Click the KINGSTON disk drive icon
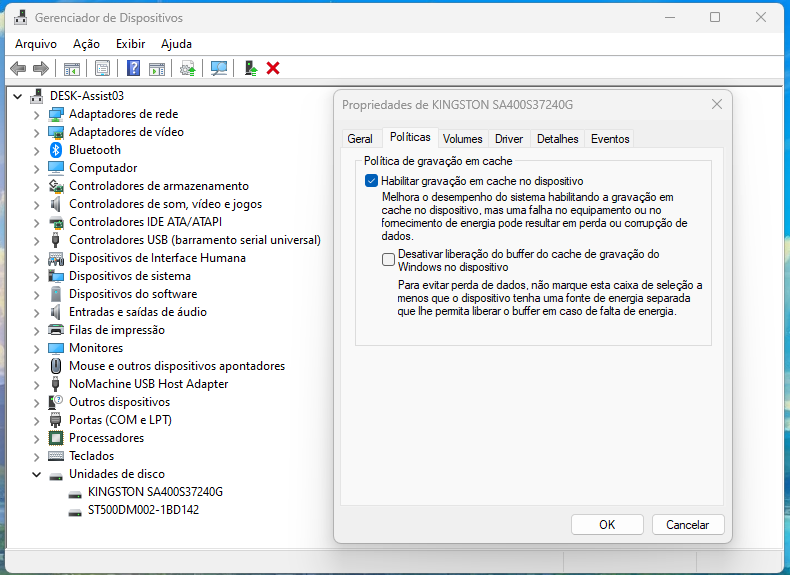The image size is (790, 575). (x=75, y=494)
